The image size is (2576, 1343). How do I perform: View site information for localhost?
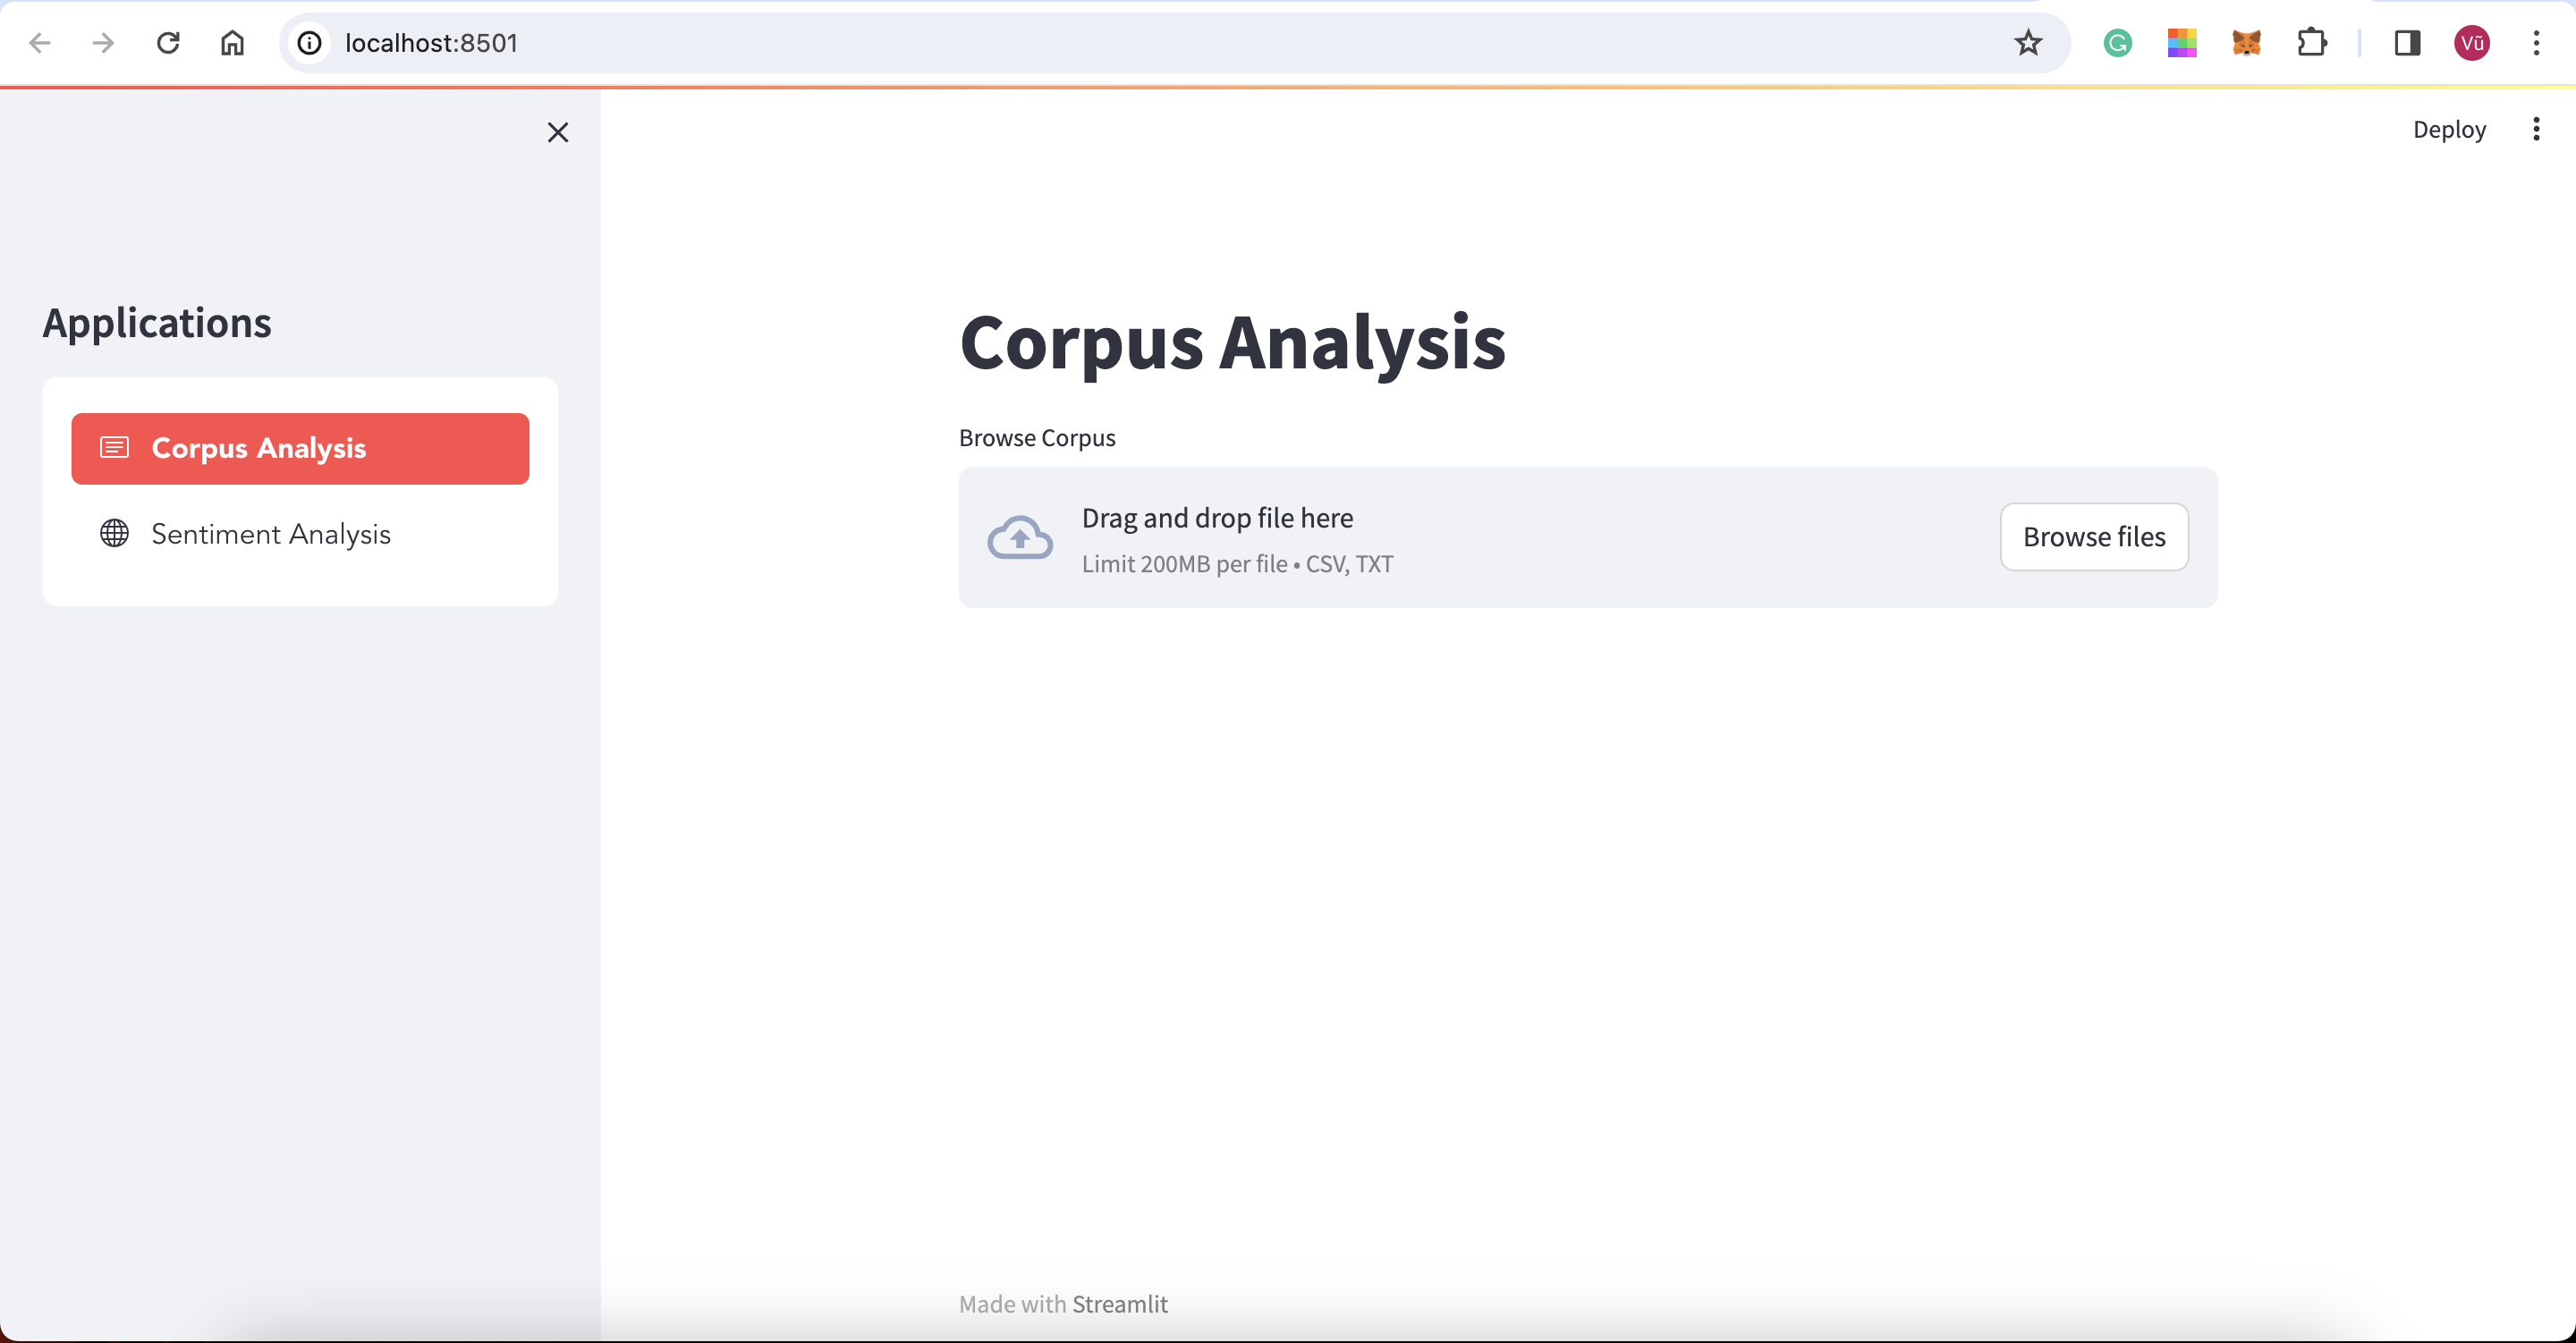[x=310, y=43]
